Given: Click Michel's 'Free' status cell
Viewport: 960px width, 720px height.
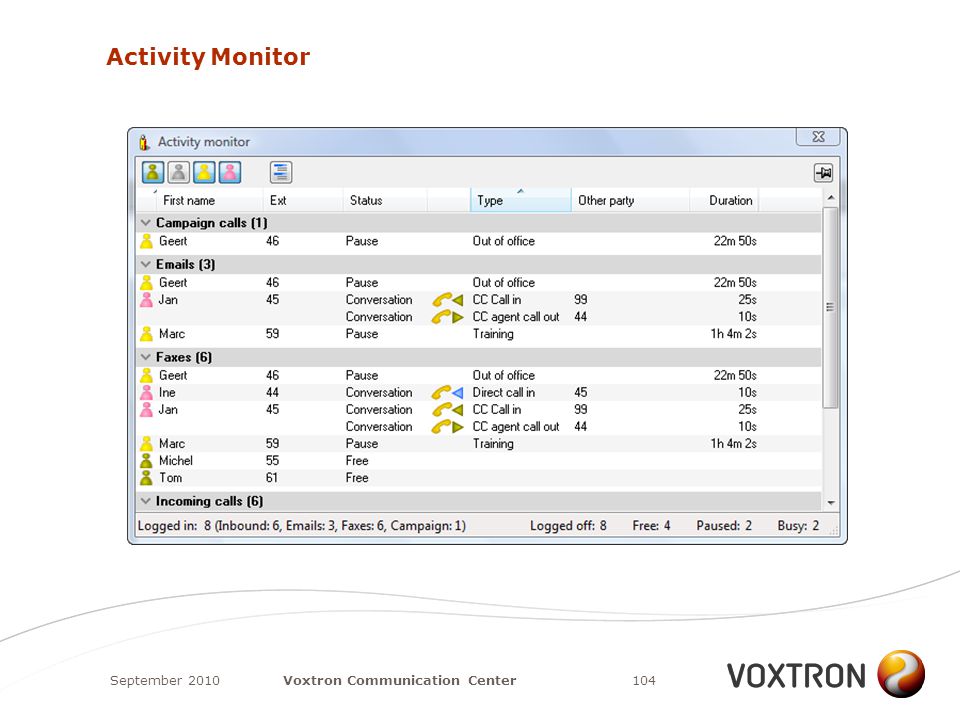Looking at the screenshot, I should click(x=357, y=460).
